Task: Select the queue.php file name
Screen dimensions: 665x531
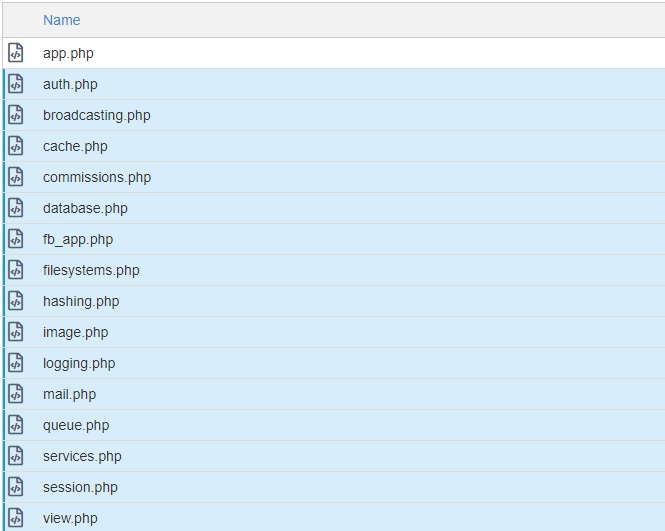Action: [x=75, y=425]
